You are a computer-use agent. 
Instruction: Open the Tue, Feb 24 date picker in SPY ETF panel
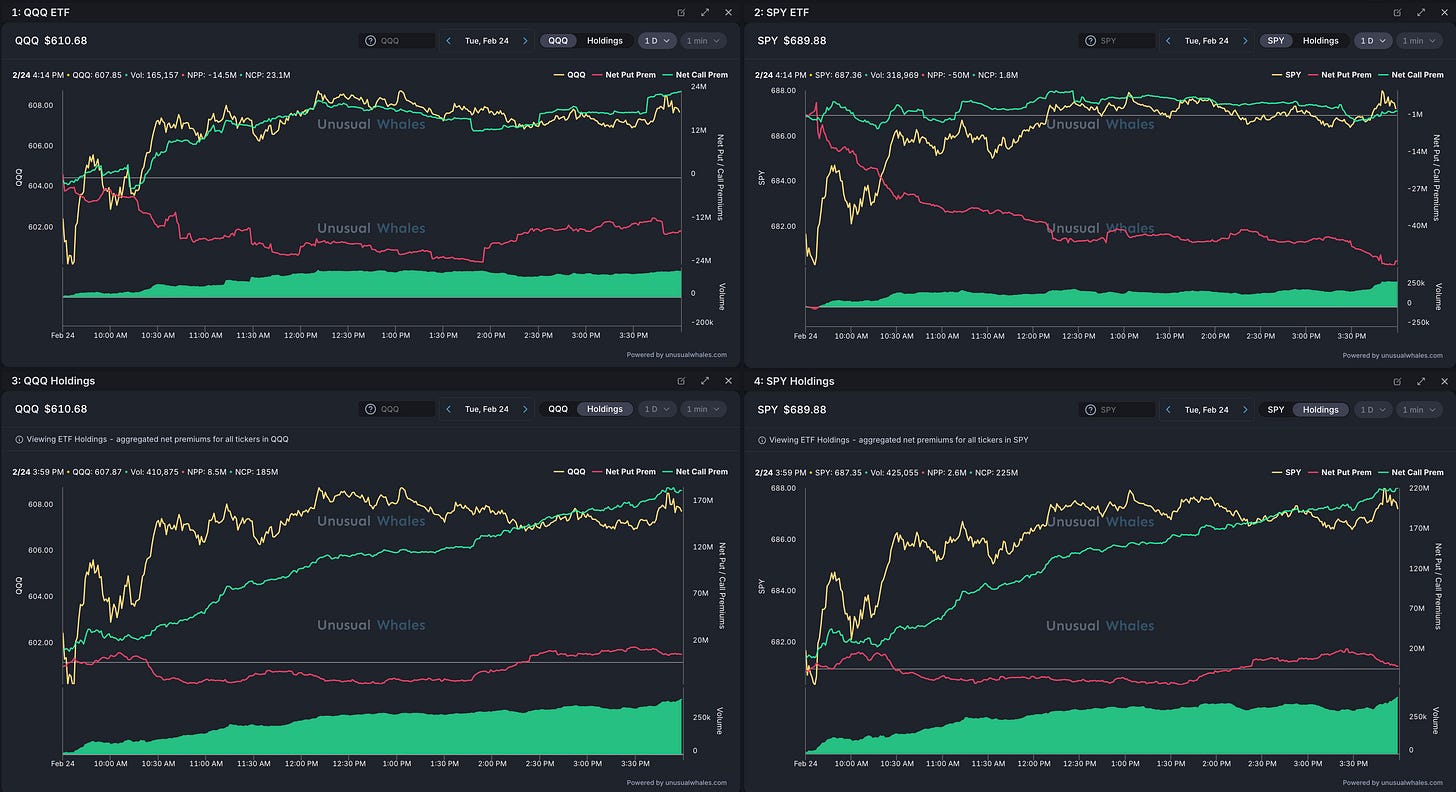[1207, 41]
